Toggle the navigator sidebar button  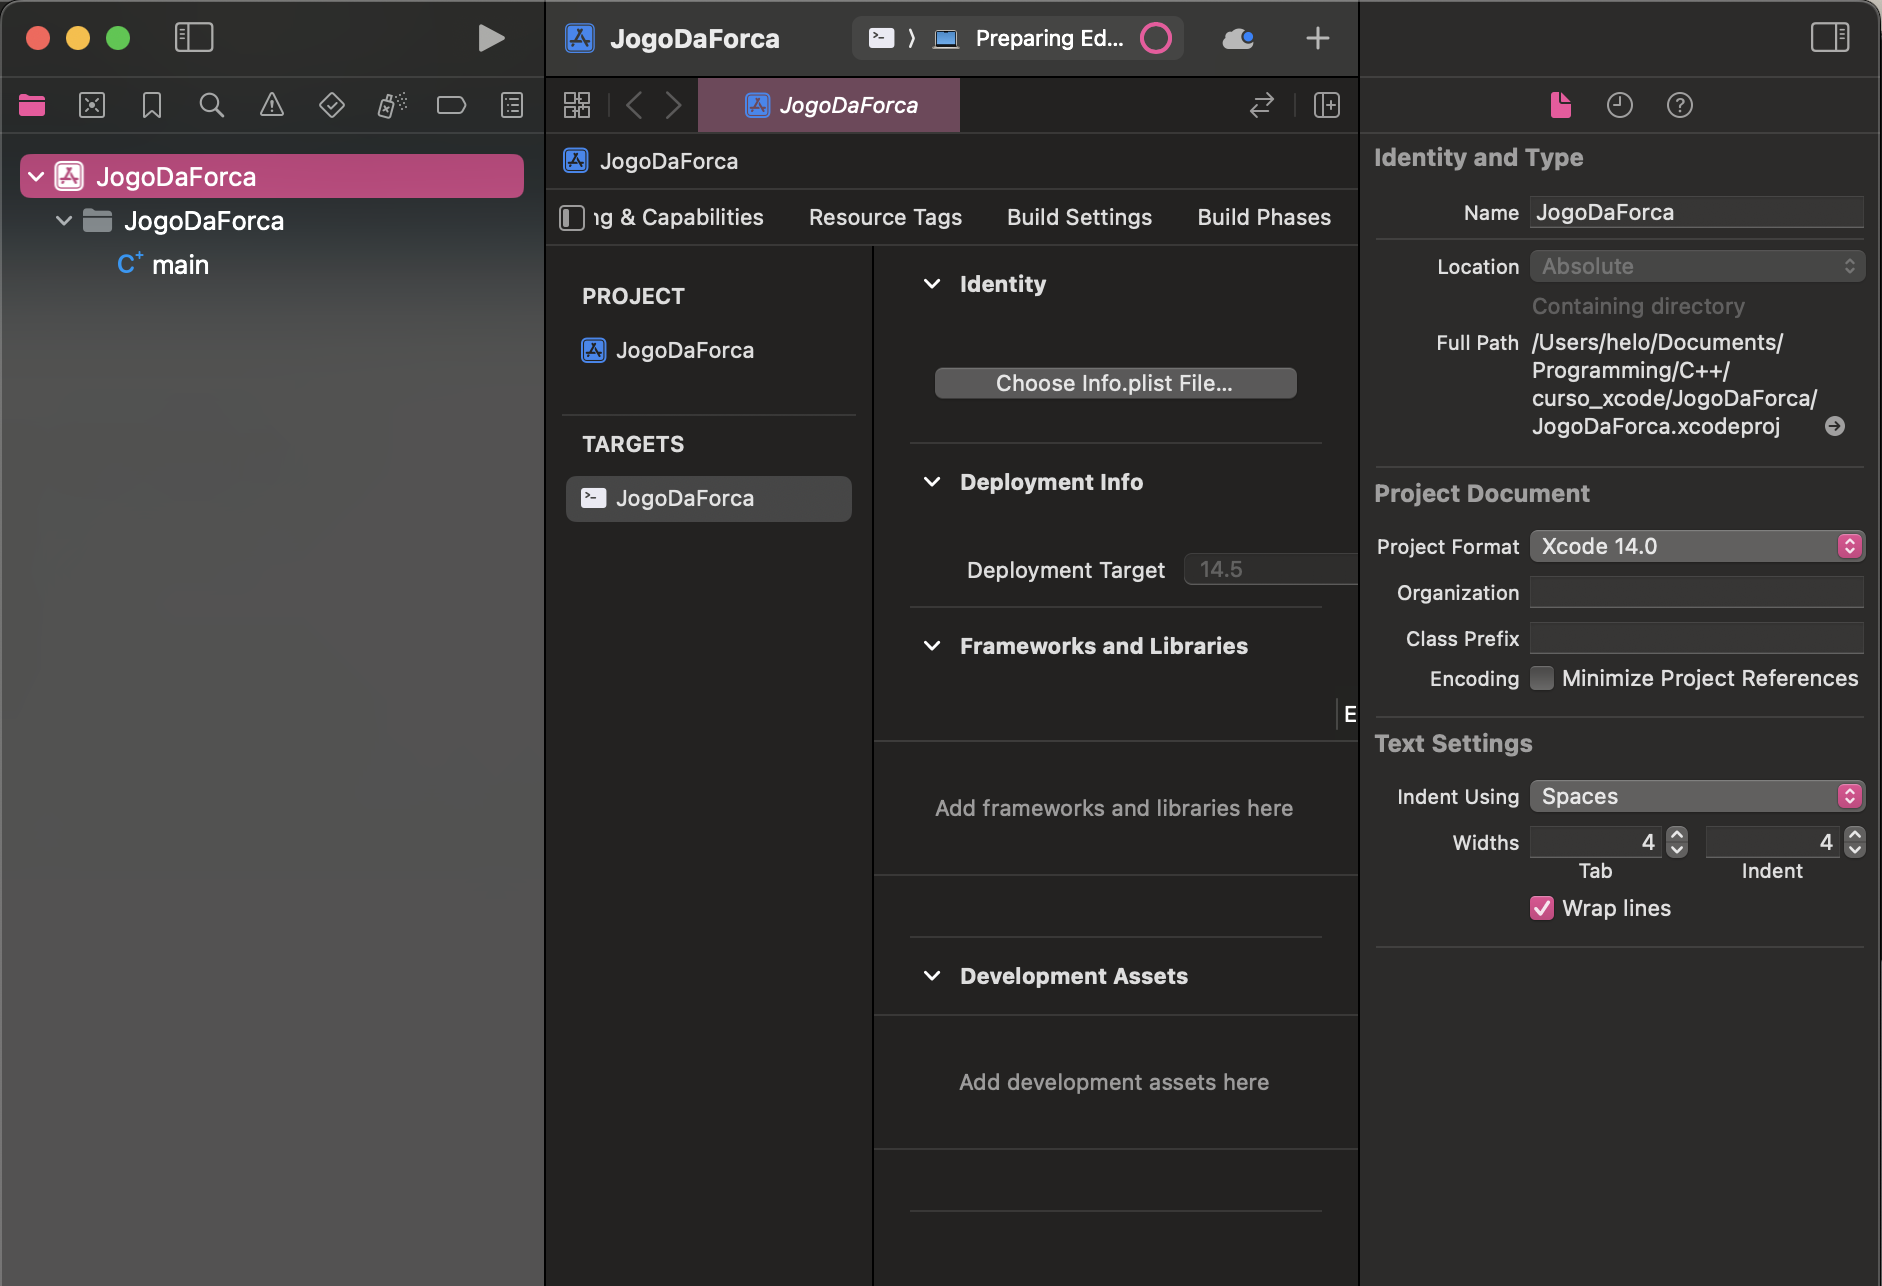point(194,38)
